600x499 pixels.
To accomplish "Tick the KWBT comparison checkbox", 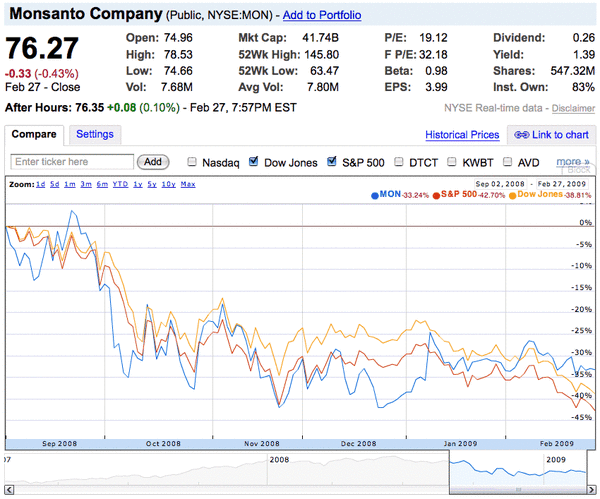I will [x=452, y=162].
